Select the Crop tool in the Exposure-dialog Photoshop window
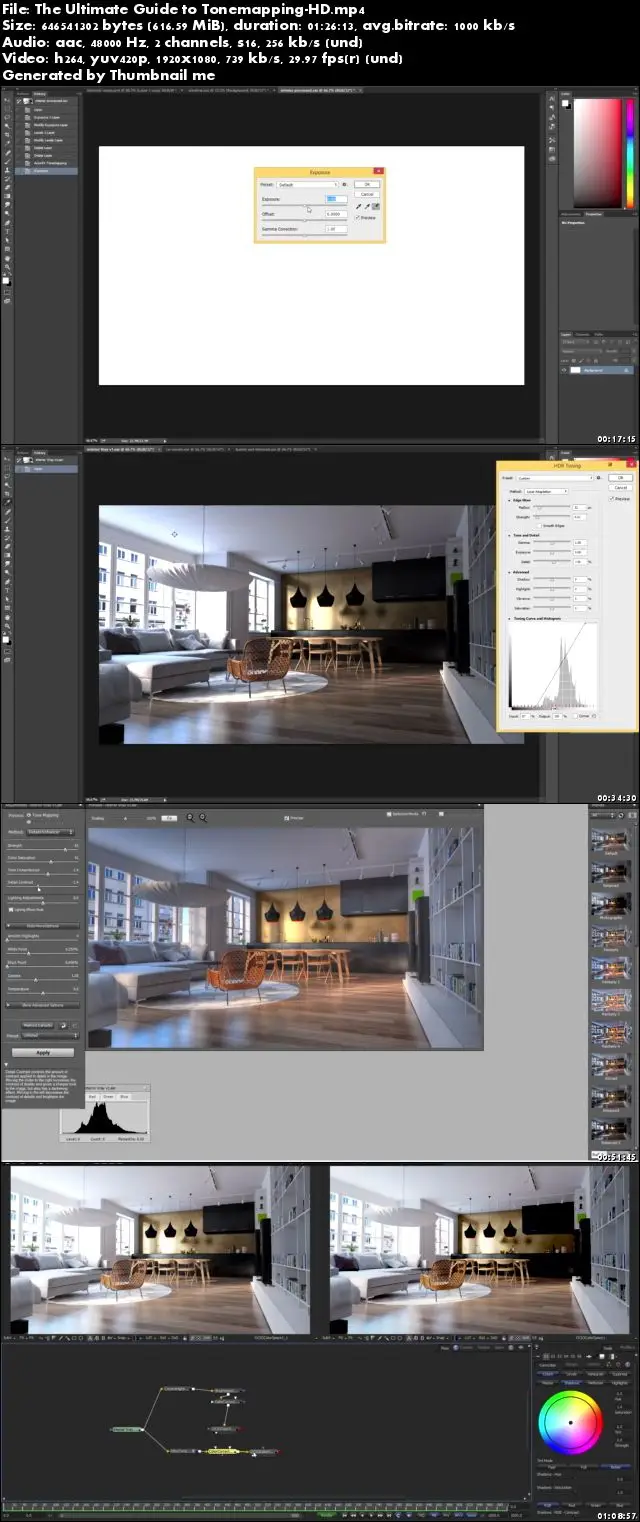This screenshot has height=1522, width=640. tap(7, 135)
